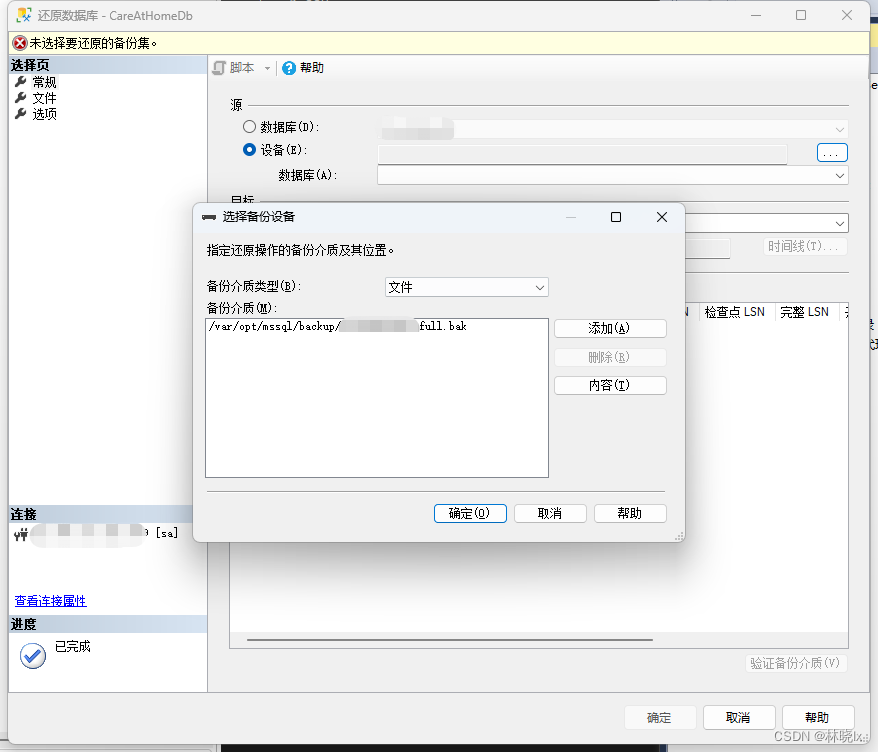
Task: Click the backup device dialog title icon
Action: tap(209, 217)
